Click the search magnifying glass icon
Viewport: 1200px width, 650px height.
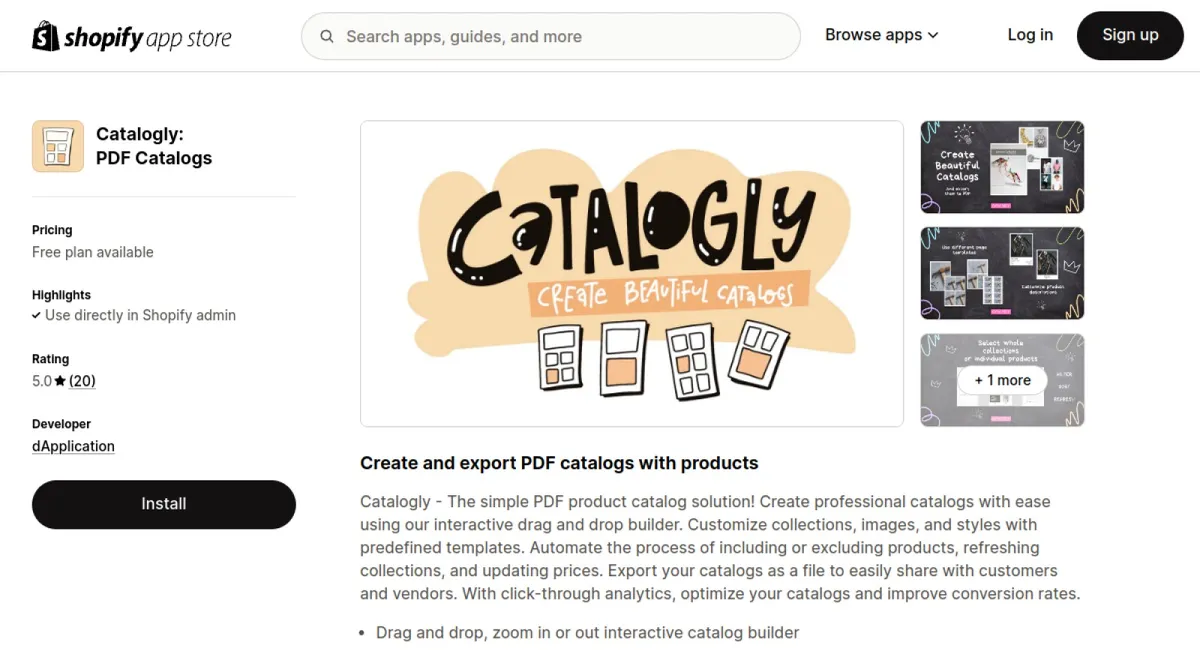pyautogui.click(x=327, y=36)
